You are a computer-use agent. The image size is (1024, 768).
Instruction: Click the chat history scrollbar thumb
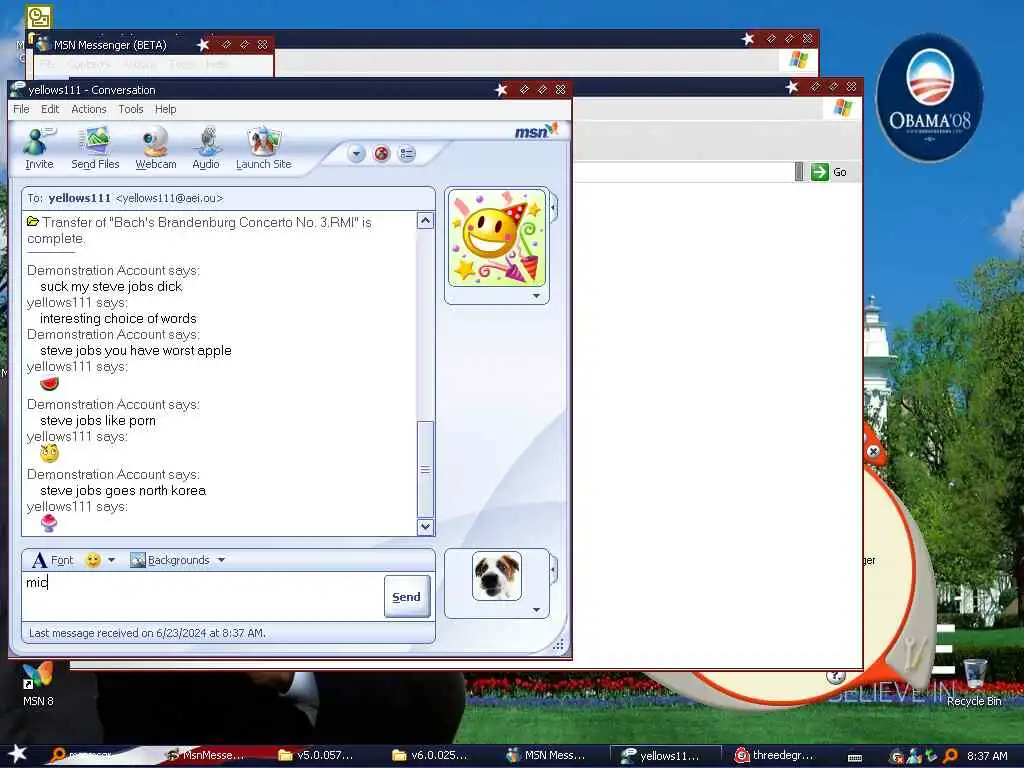(x=425, y=470)
